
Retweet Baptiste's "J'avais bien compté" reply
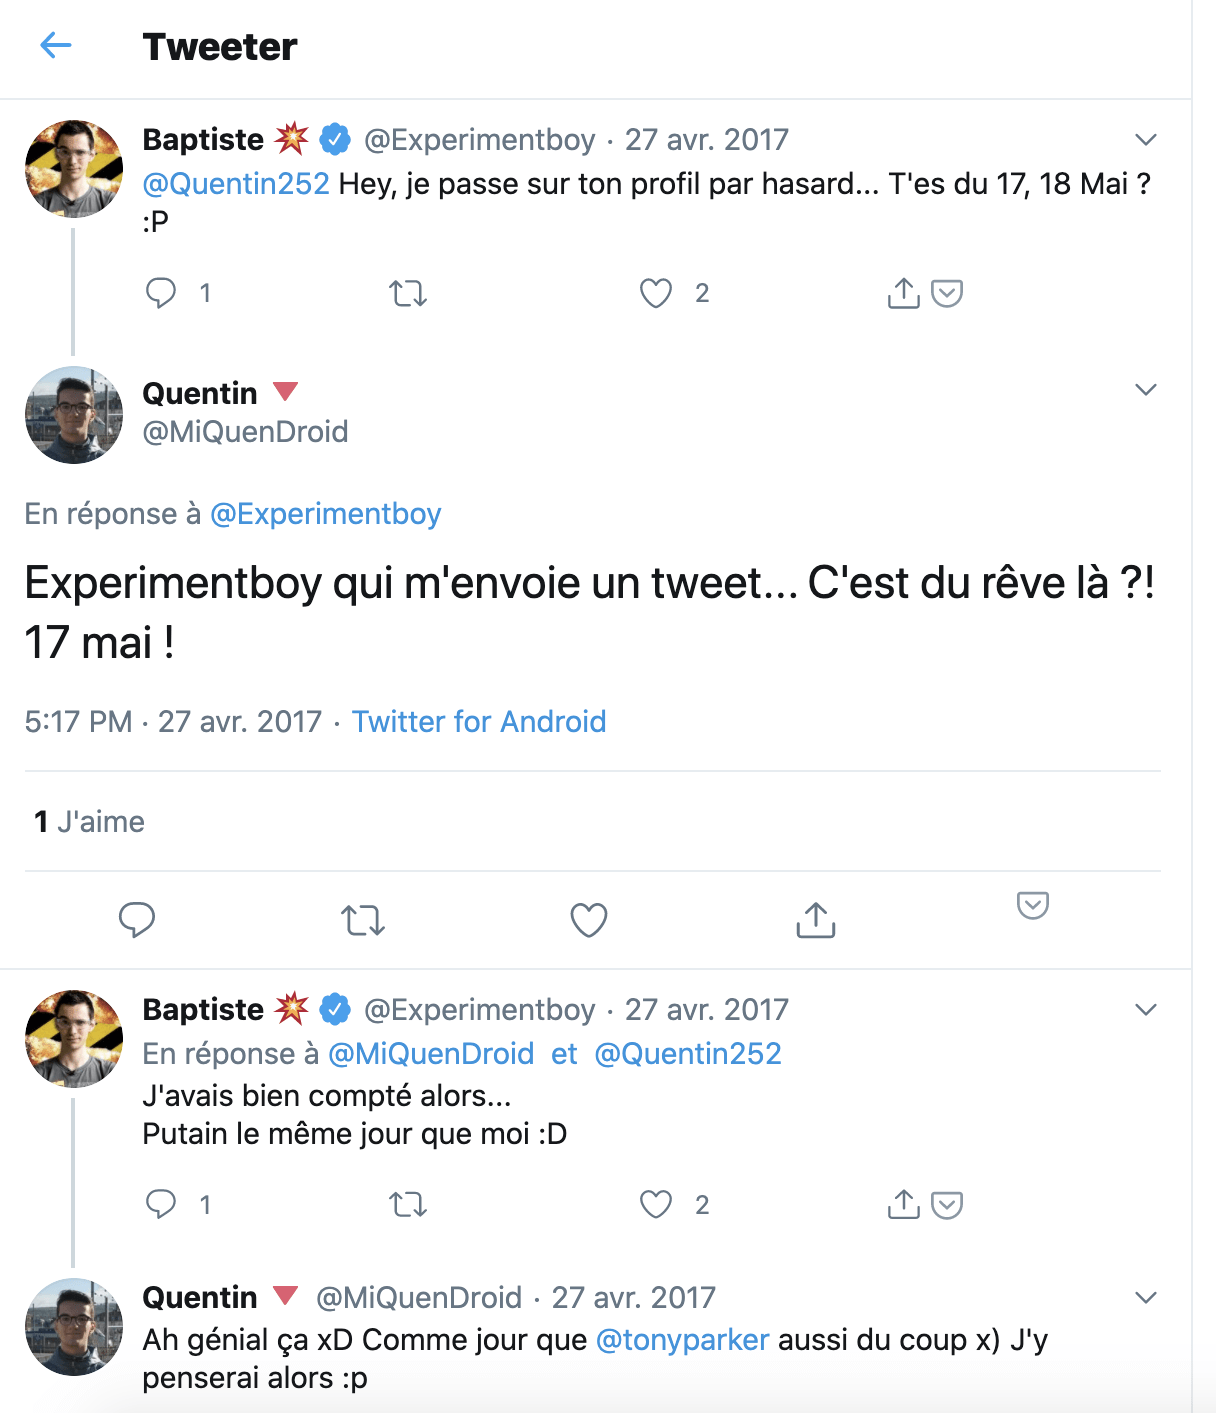coord(408,1205)
